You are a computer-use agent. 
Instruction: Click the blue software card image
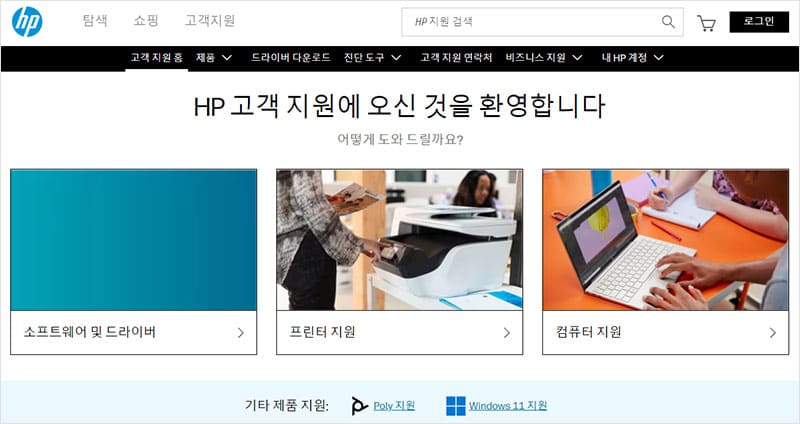(x=134, y=240)
